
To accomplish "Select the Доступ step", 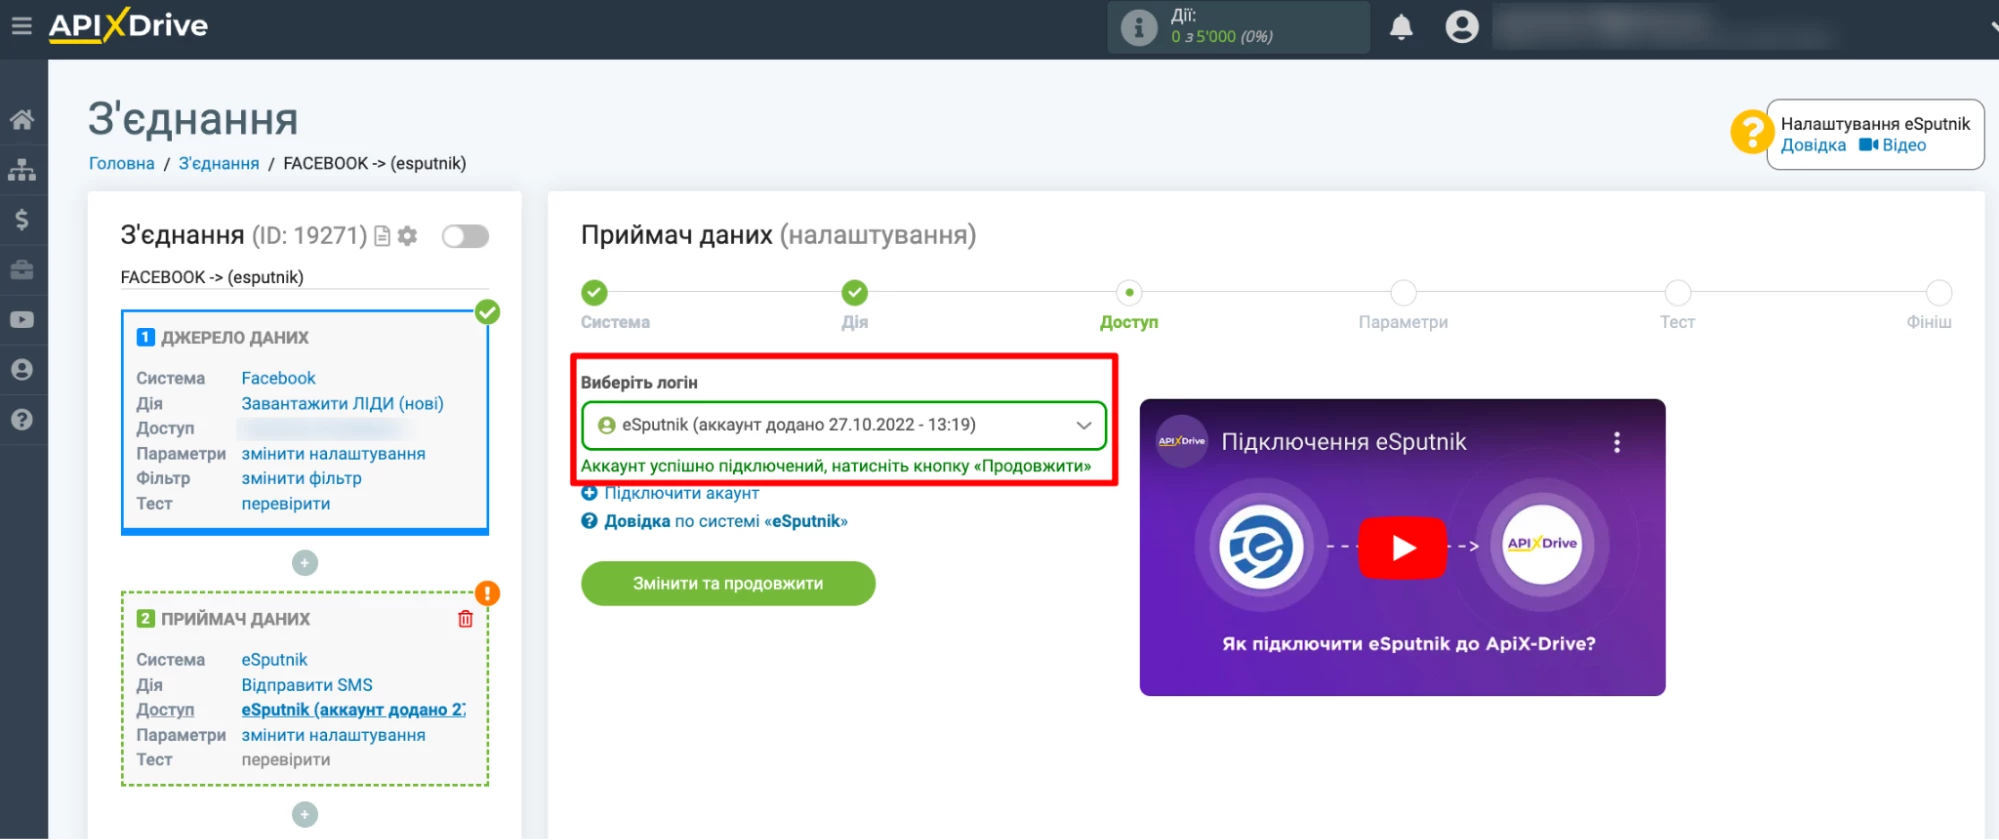I will tap(1129, 293).
